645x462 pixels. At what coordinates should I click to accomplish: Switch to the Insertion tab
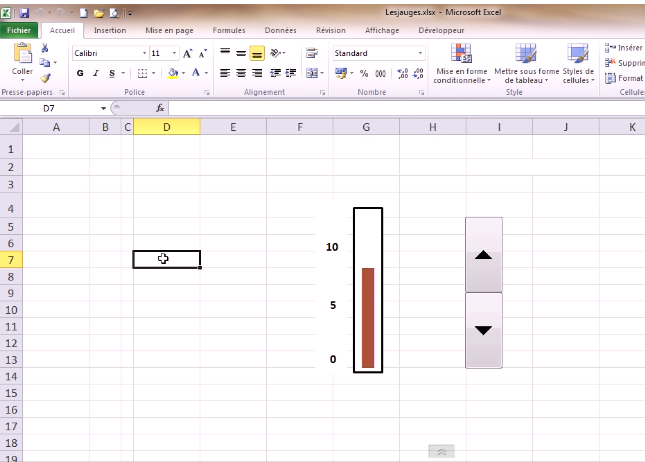pyautogui.click(x=110, y=30)
